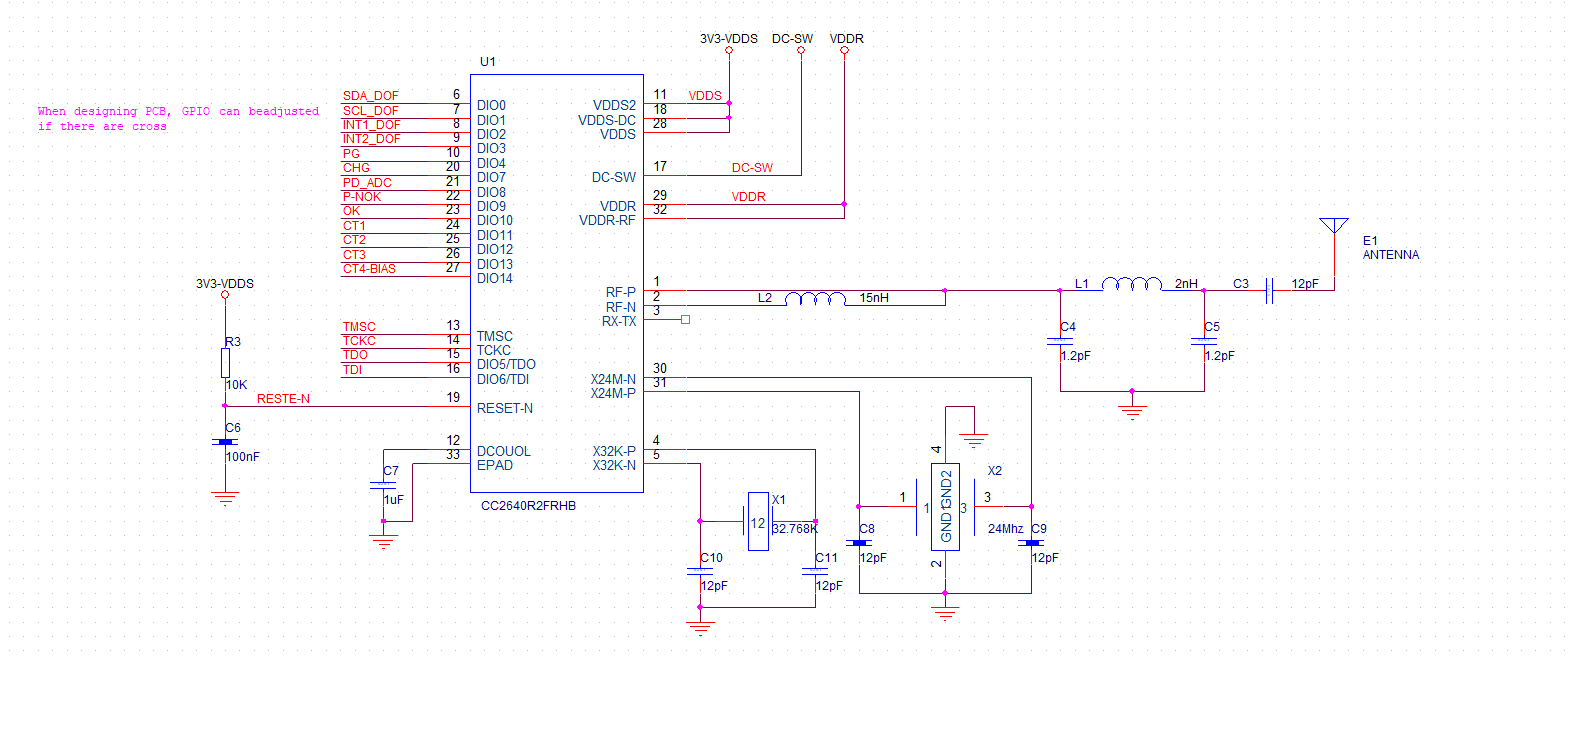The height and width of the screenshot is (736, 1570).
Task: Click the DCOUOL pin name
Action: pyautogui.click(x=504, y=451)
